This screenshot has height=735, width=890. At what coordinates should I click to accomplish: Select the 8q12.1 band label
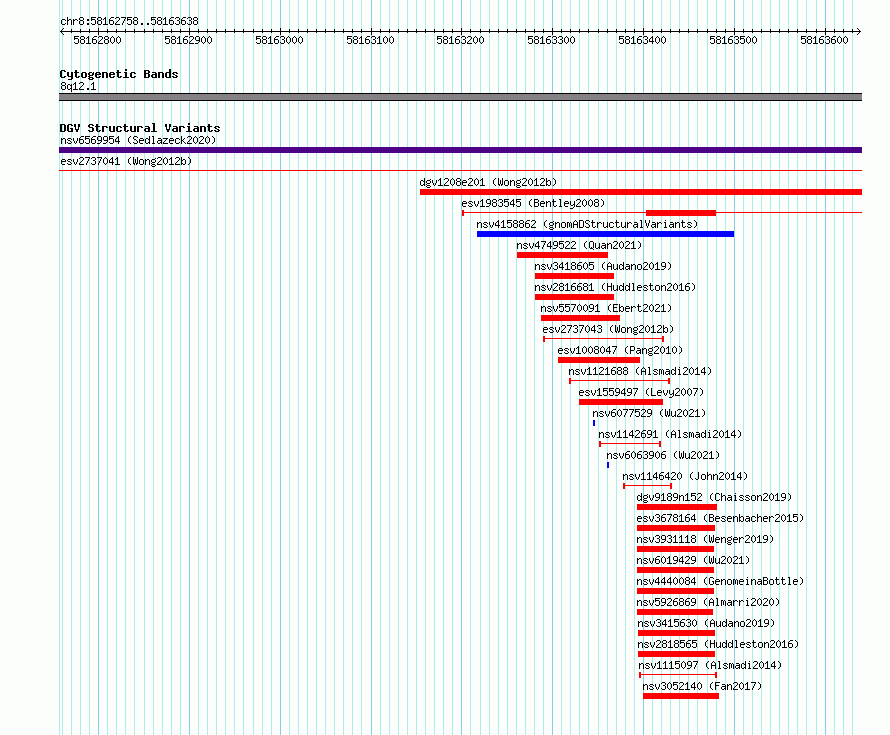click(x=78, y=86)
